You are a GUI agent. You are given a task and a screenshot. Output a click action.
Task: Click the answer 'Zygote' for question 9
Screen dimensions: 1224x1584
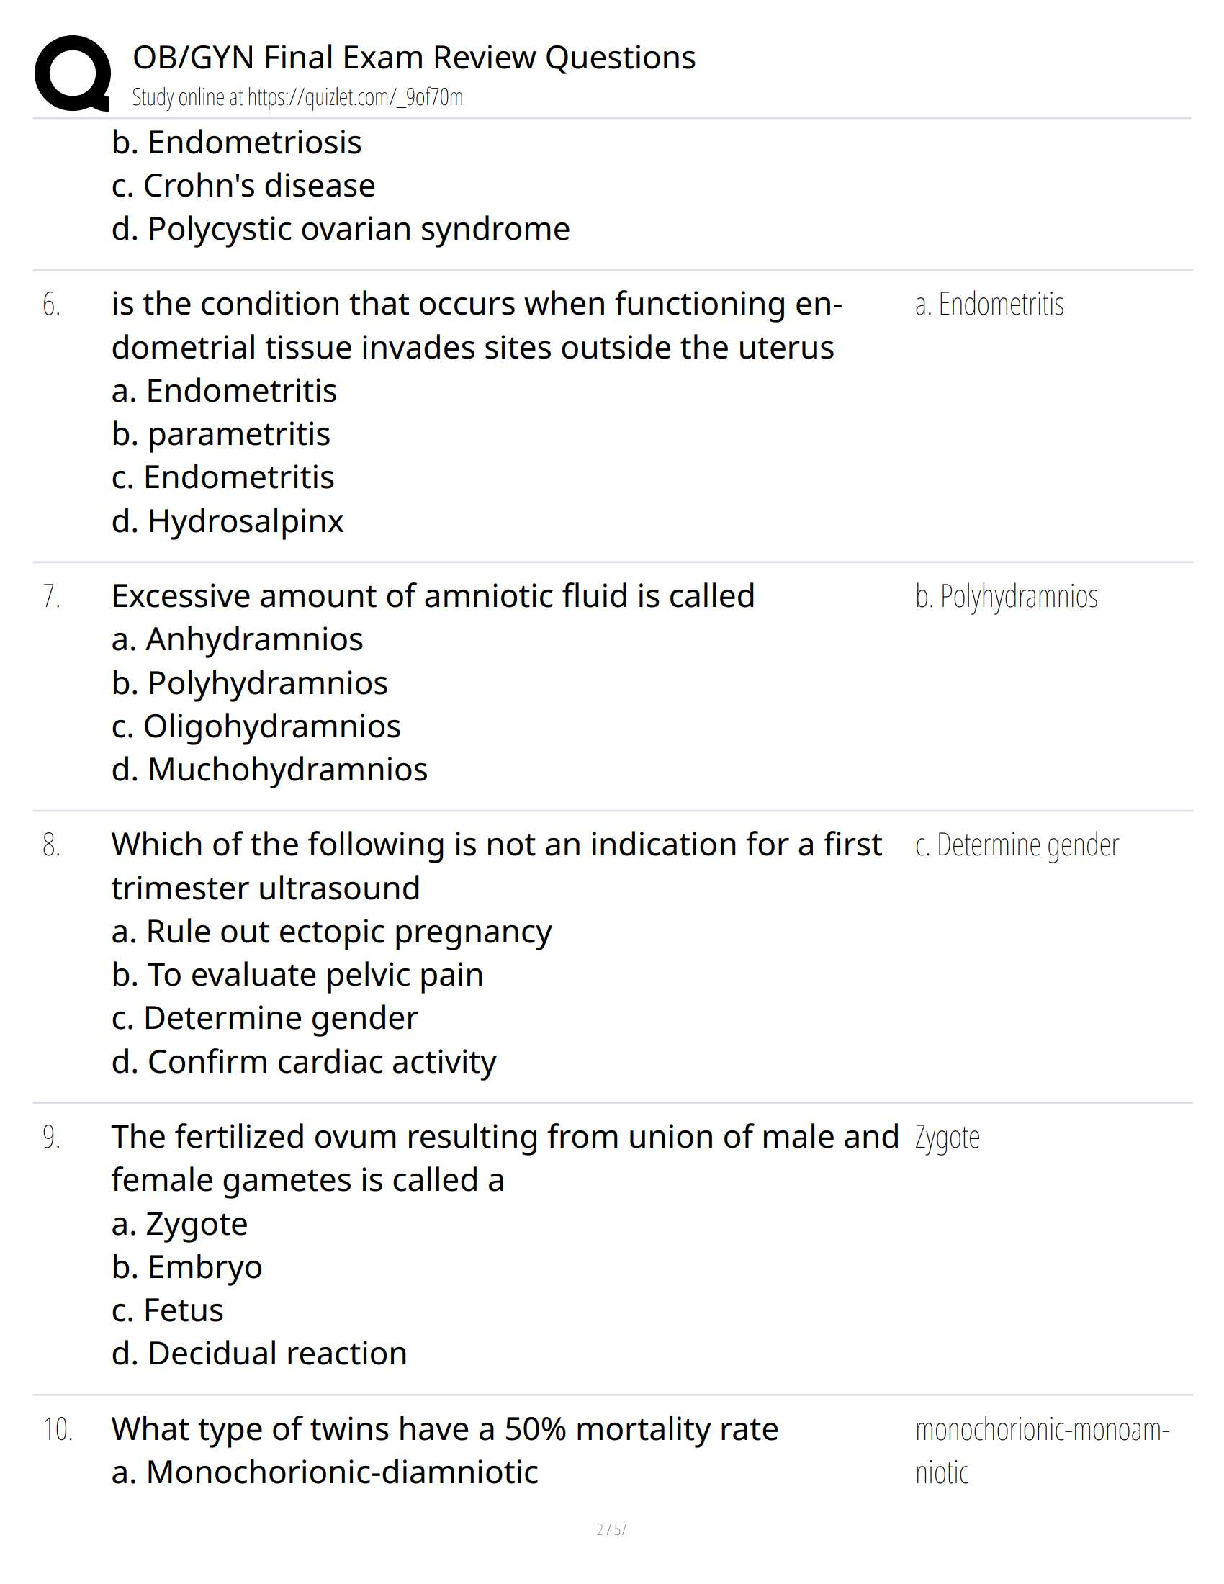pos(947,1137)
